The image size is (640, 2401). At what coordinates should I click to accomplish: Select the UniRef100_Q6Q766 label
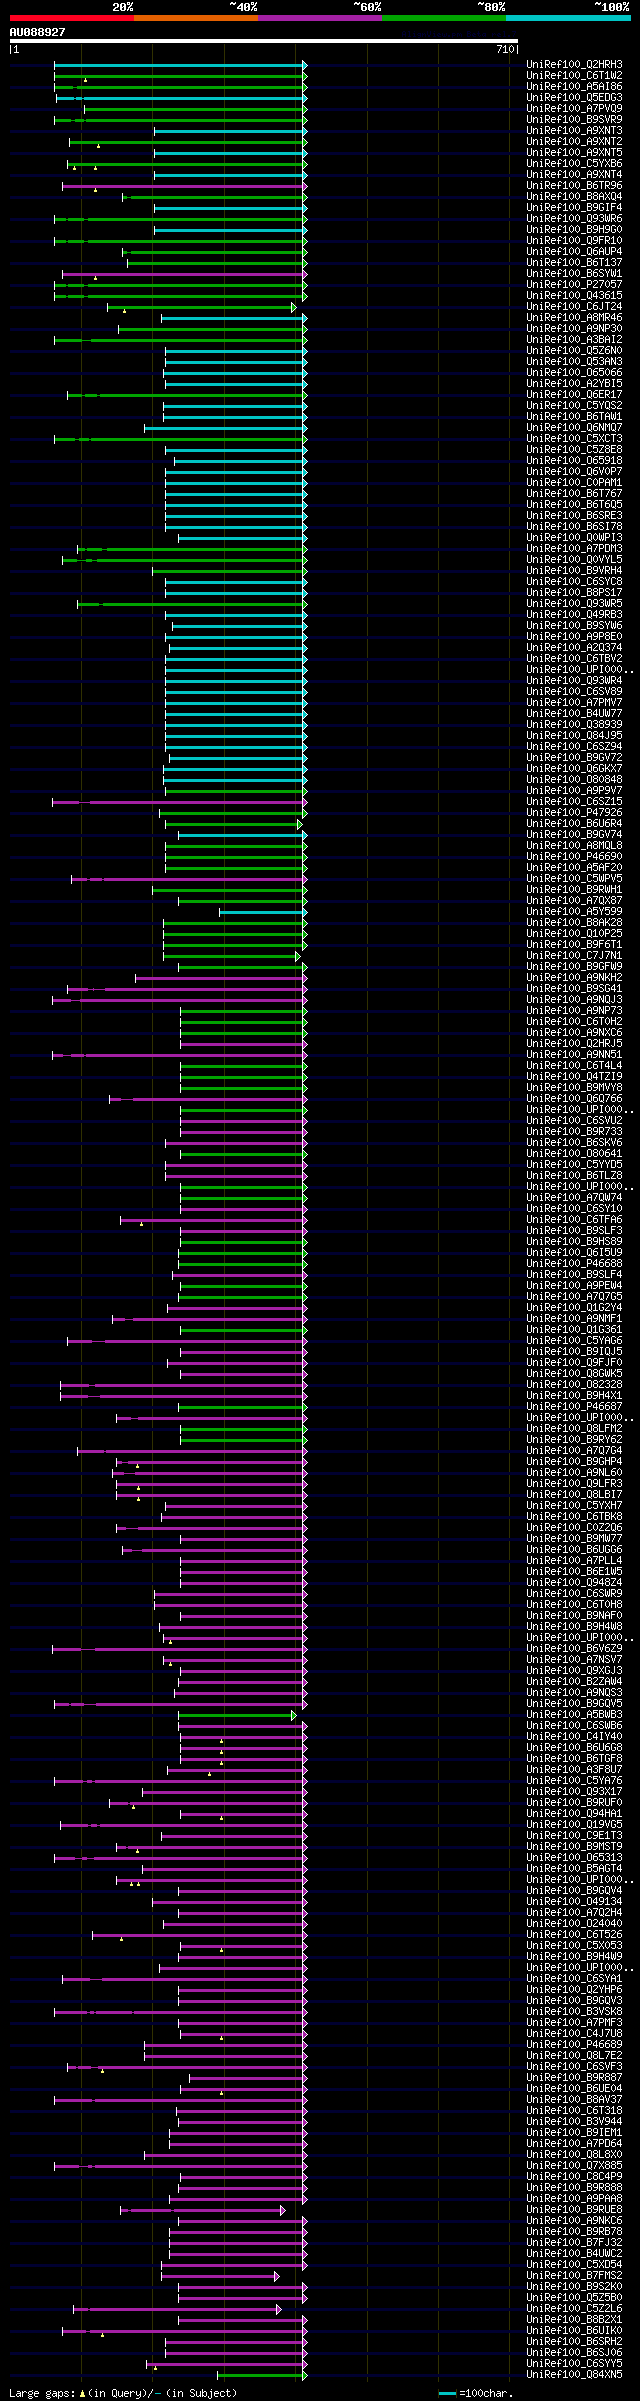tap(574, 1099)
